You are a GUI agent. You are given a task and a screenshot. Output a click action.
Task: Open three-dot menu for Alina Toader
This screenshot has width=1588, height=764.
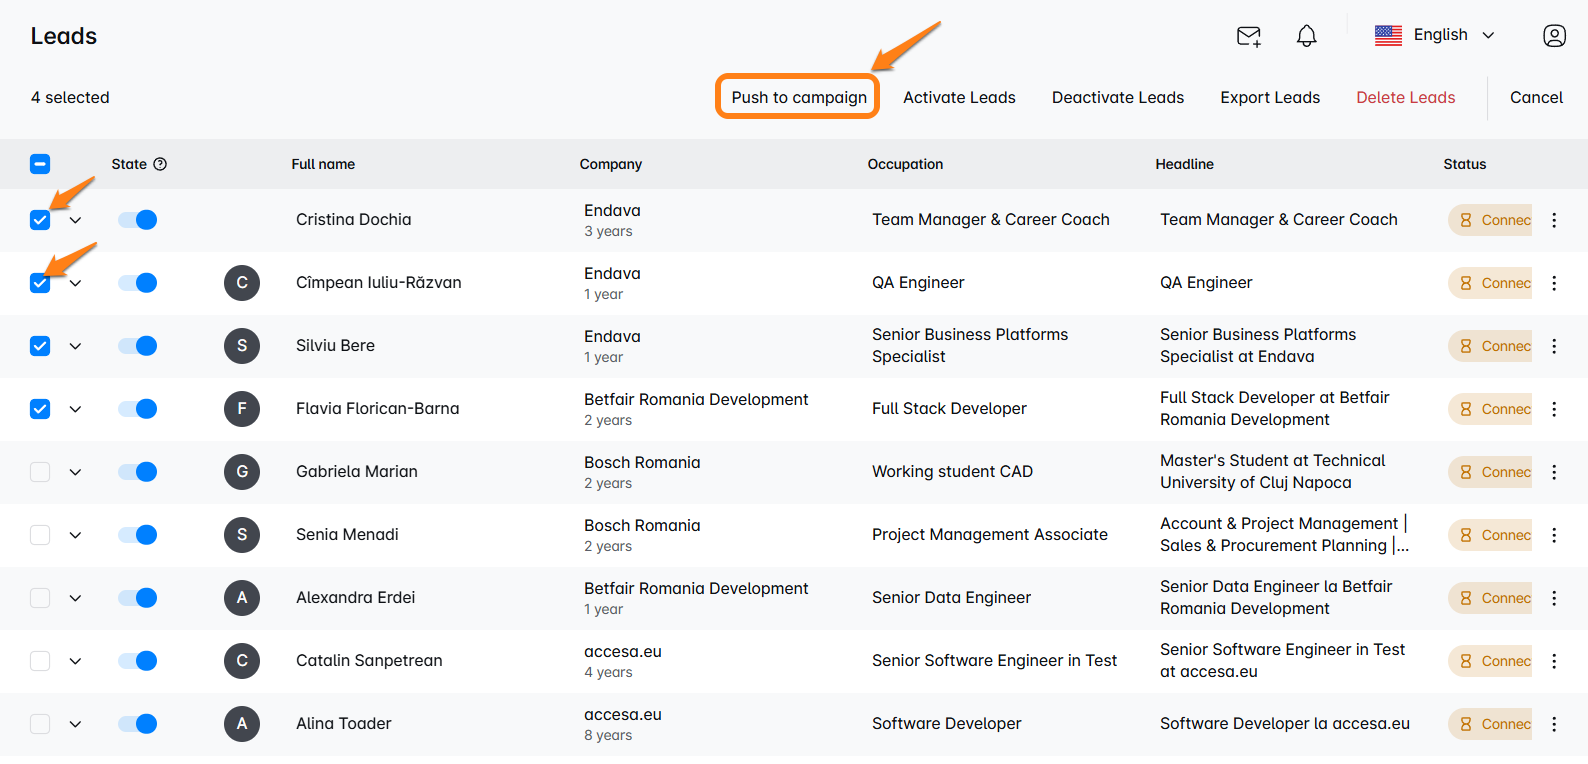[x=1554, y=724]
